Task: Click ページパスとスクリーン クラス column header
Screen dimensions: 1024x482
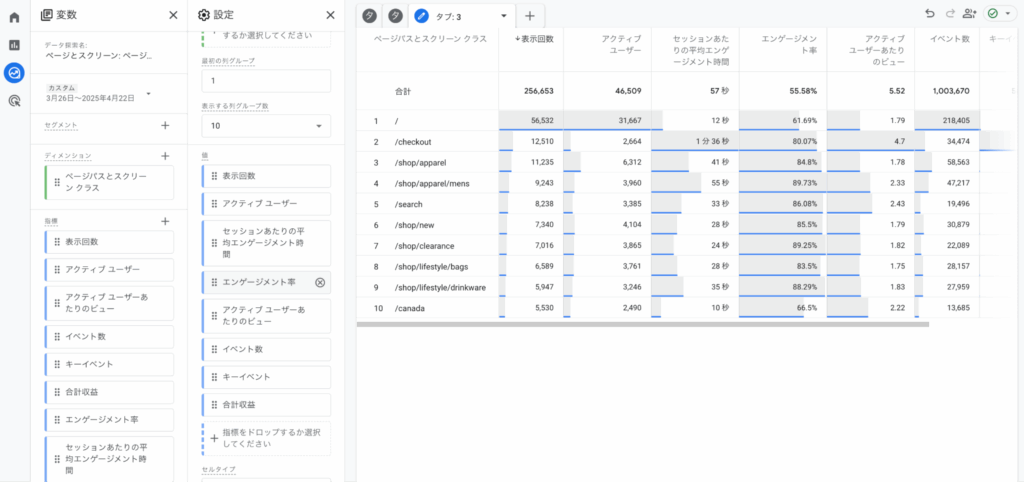Action: pyautogui.click(x=430, y=39)
